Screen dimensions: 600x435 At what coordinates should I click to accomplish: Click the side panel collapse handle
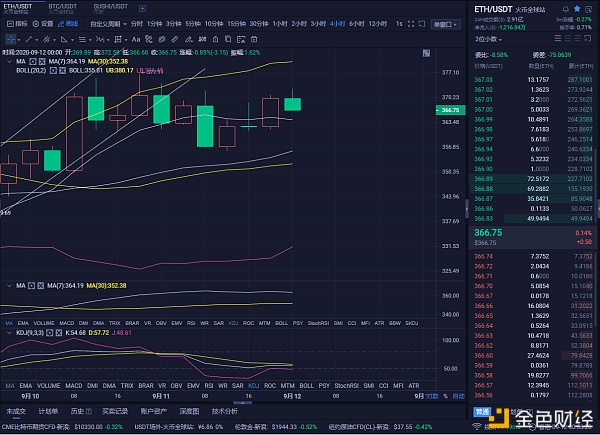tap(466, 209)
